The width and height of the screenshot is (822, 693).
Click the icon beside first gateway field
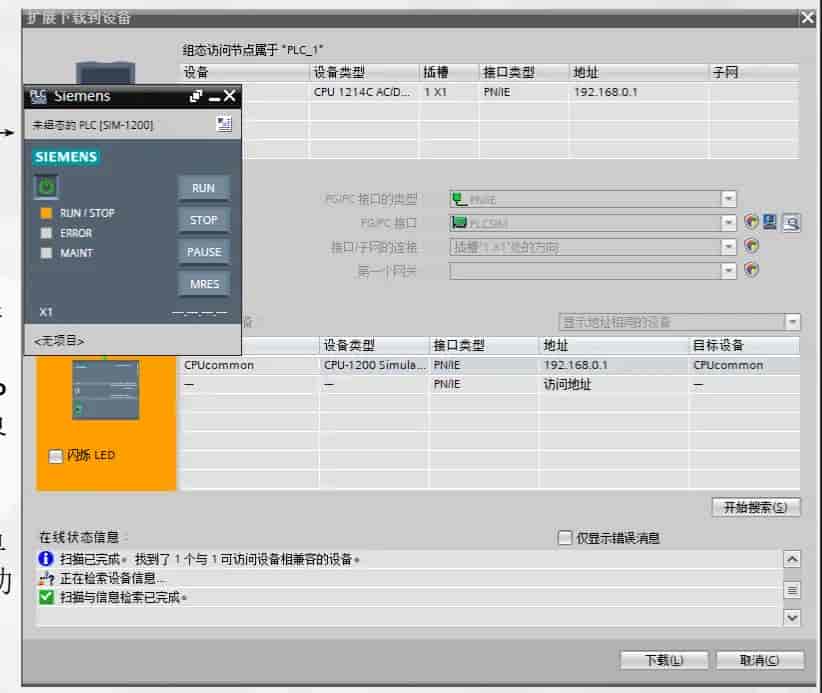pyautogui.click(x=751, y=269)
